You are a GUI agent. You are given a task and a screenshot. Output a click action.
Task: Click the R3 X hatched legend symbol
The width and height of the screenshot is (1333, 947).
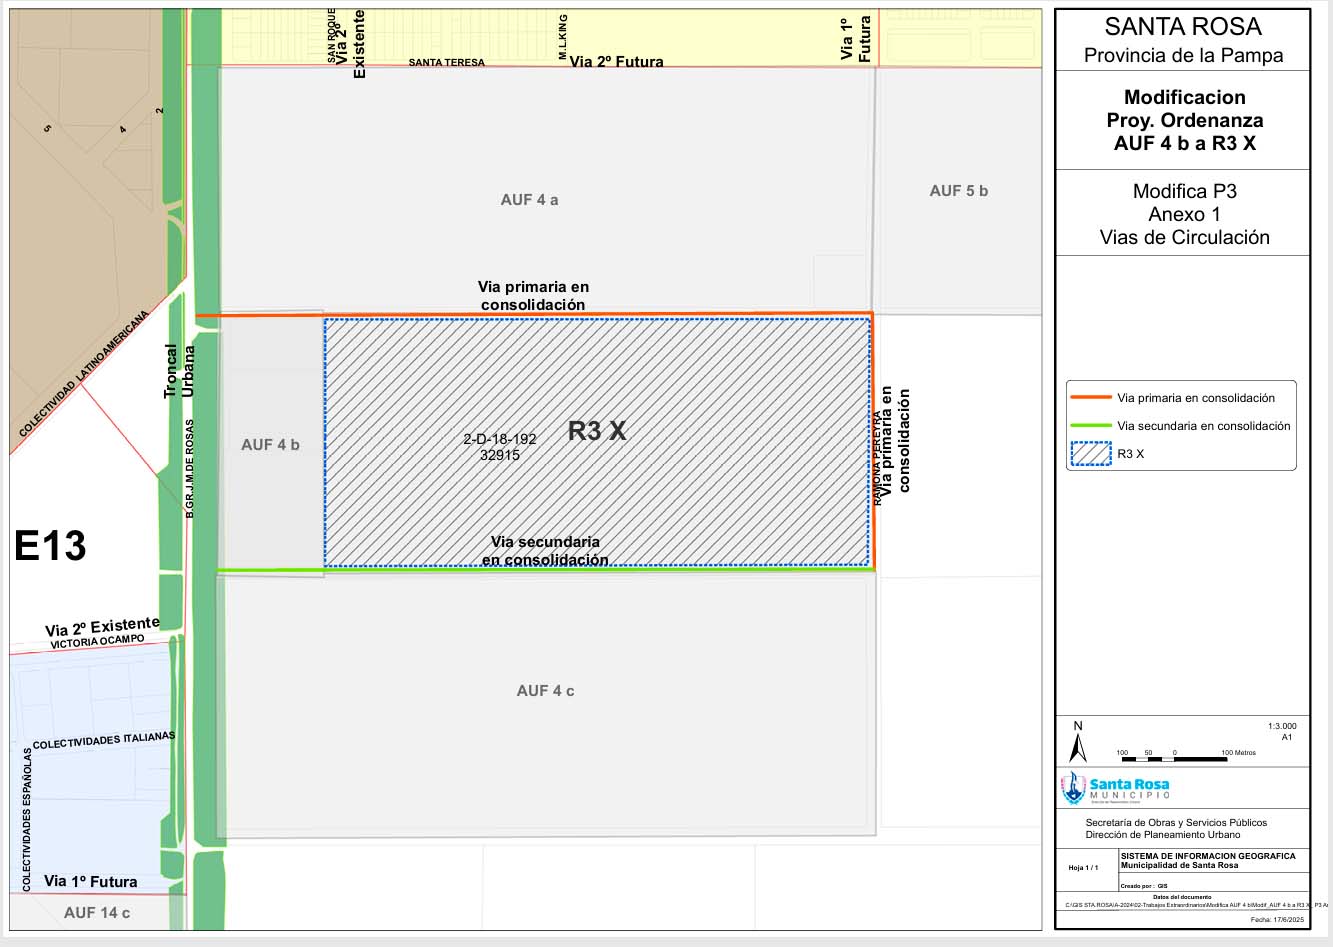point(1091,454)
